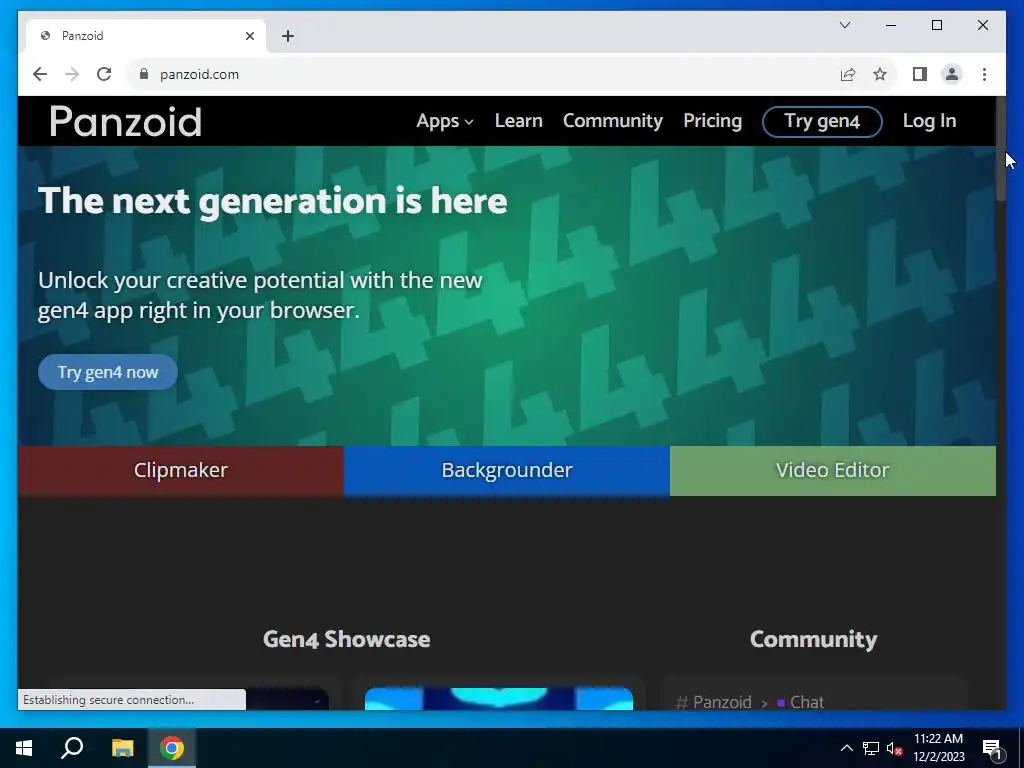Open the blue showcase thumbnail
Image resolution: width=1024 pixels, height=768 pixels.
[x=499, y=698]
